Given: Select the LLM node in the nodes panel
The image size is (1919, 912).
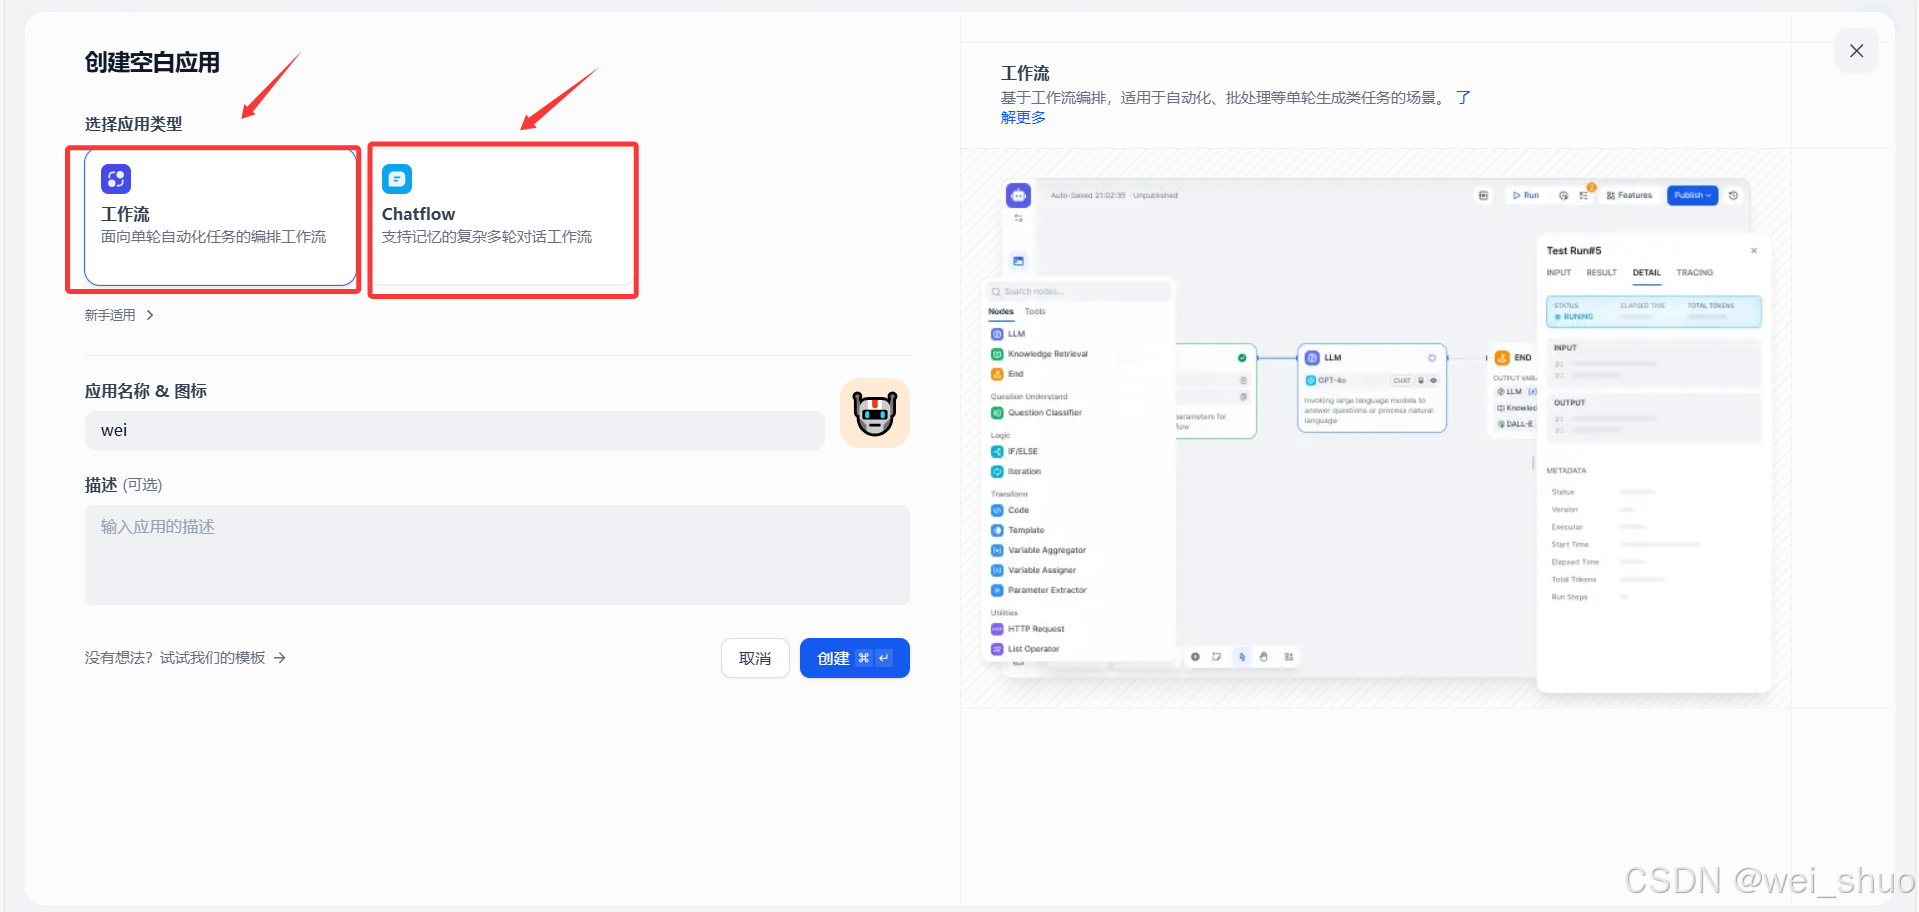Looking at the screenshot, I should click(x=1014, y=333).
